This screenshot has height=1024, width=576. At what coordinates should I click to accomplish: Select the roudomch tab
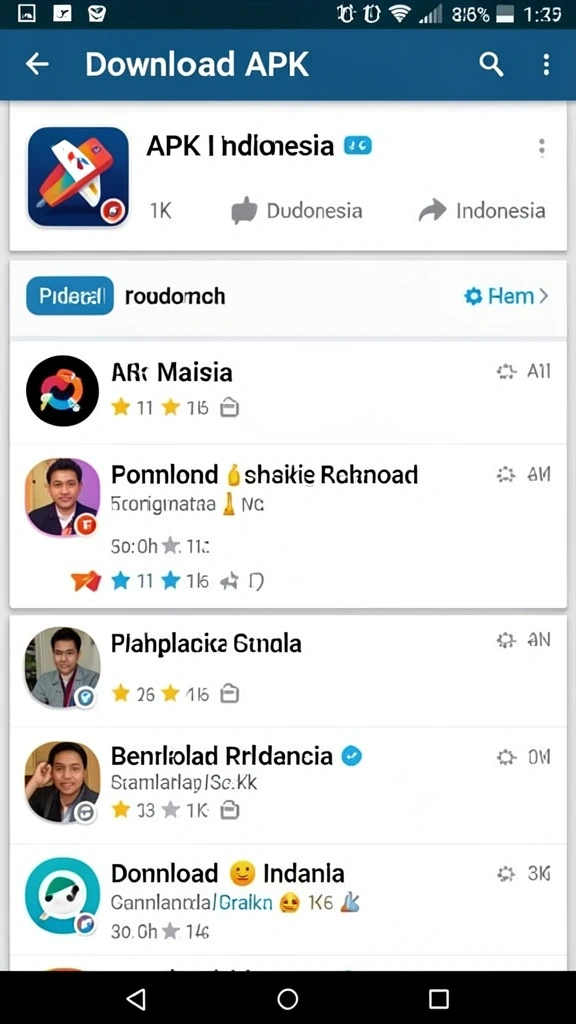pyautogui.click(x=174, y=296)
